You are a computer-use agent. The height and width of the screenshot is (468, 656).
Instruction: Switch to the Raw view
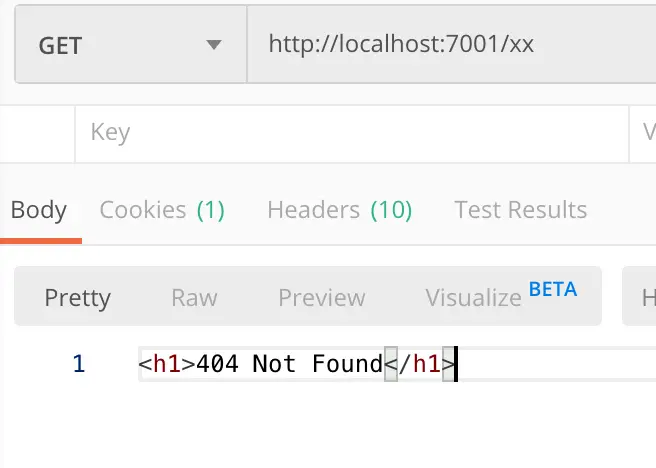(194, 297)
